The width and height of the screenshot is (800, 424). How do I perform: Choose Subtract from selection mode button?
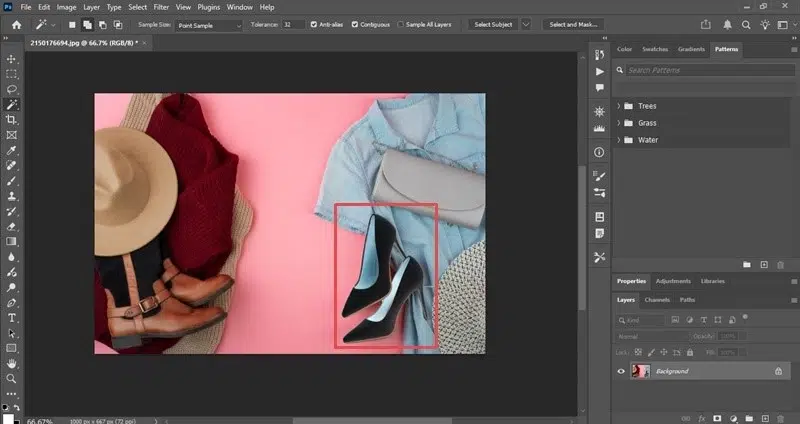point(103,24)
